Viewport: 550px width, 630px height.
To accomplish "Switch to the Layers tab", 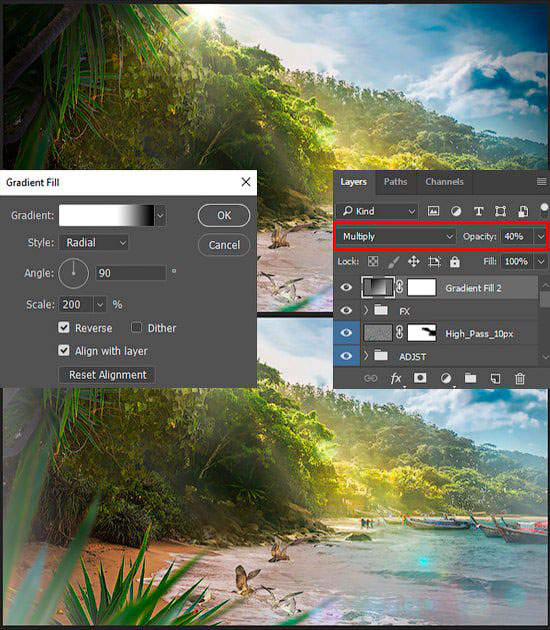I will point(353,182).
